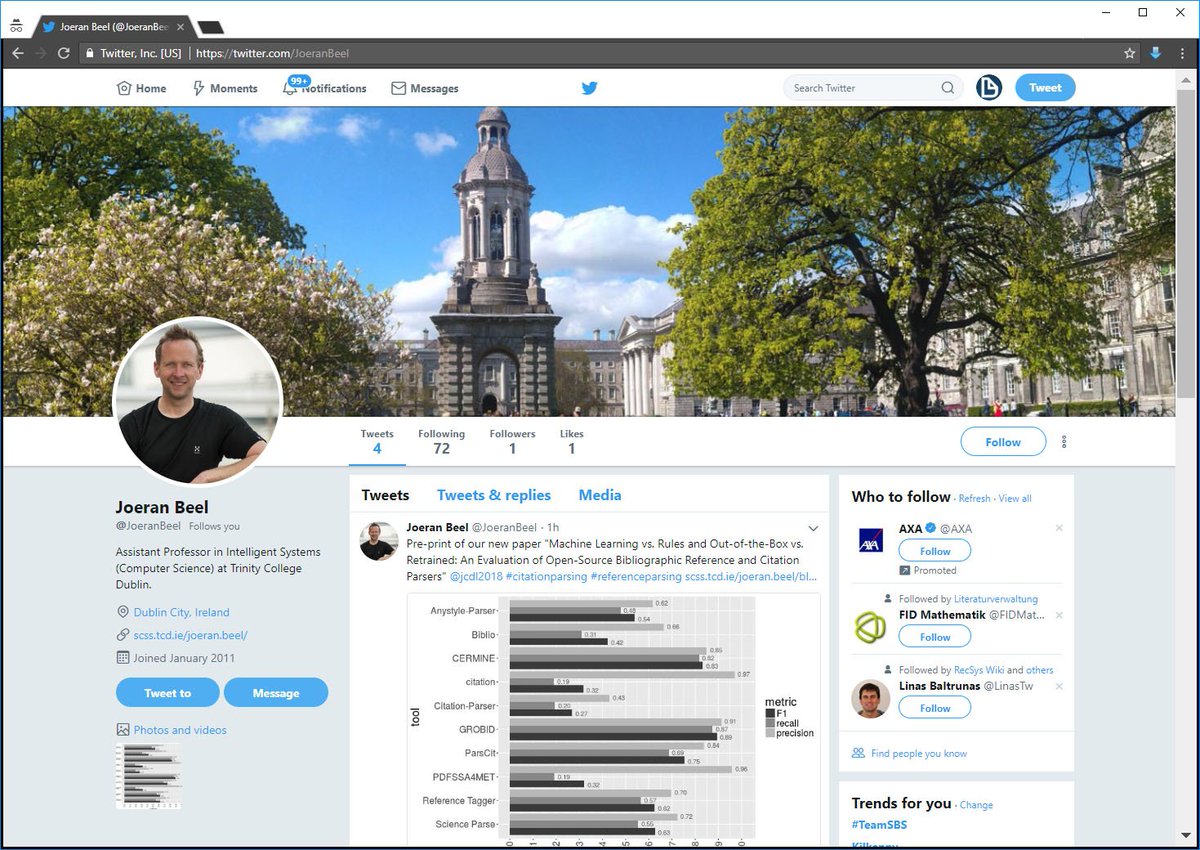Click the AXA logo avatar
Image resolution: width=1200 pixels, height=850 pixels.
(870, 541)
